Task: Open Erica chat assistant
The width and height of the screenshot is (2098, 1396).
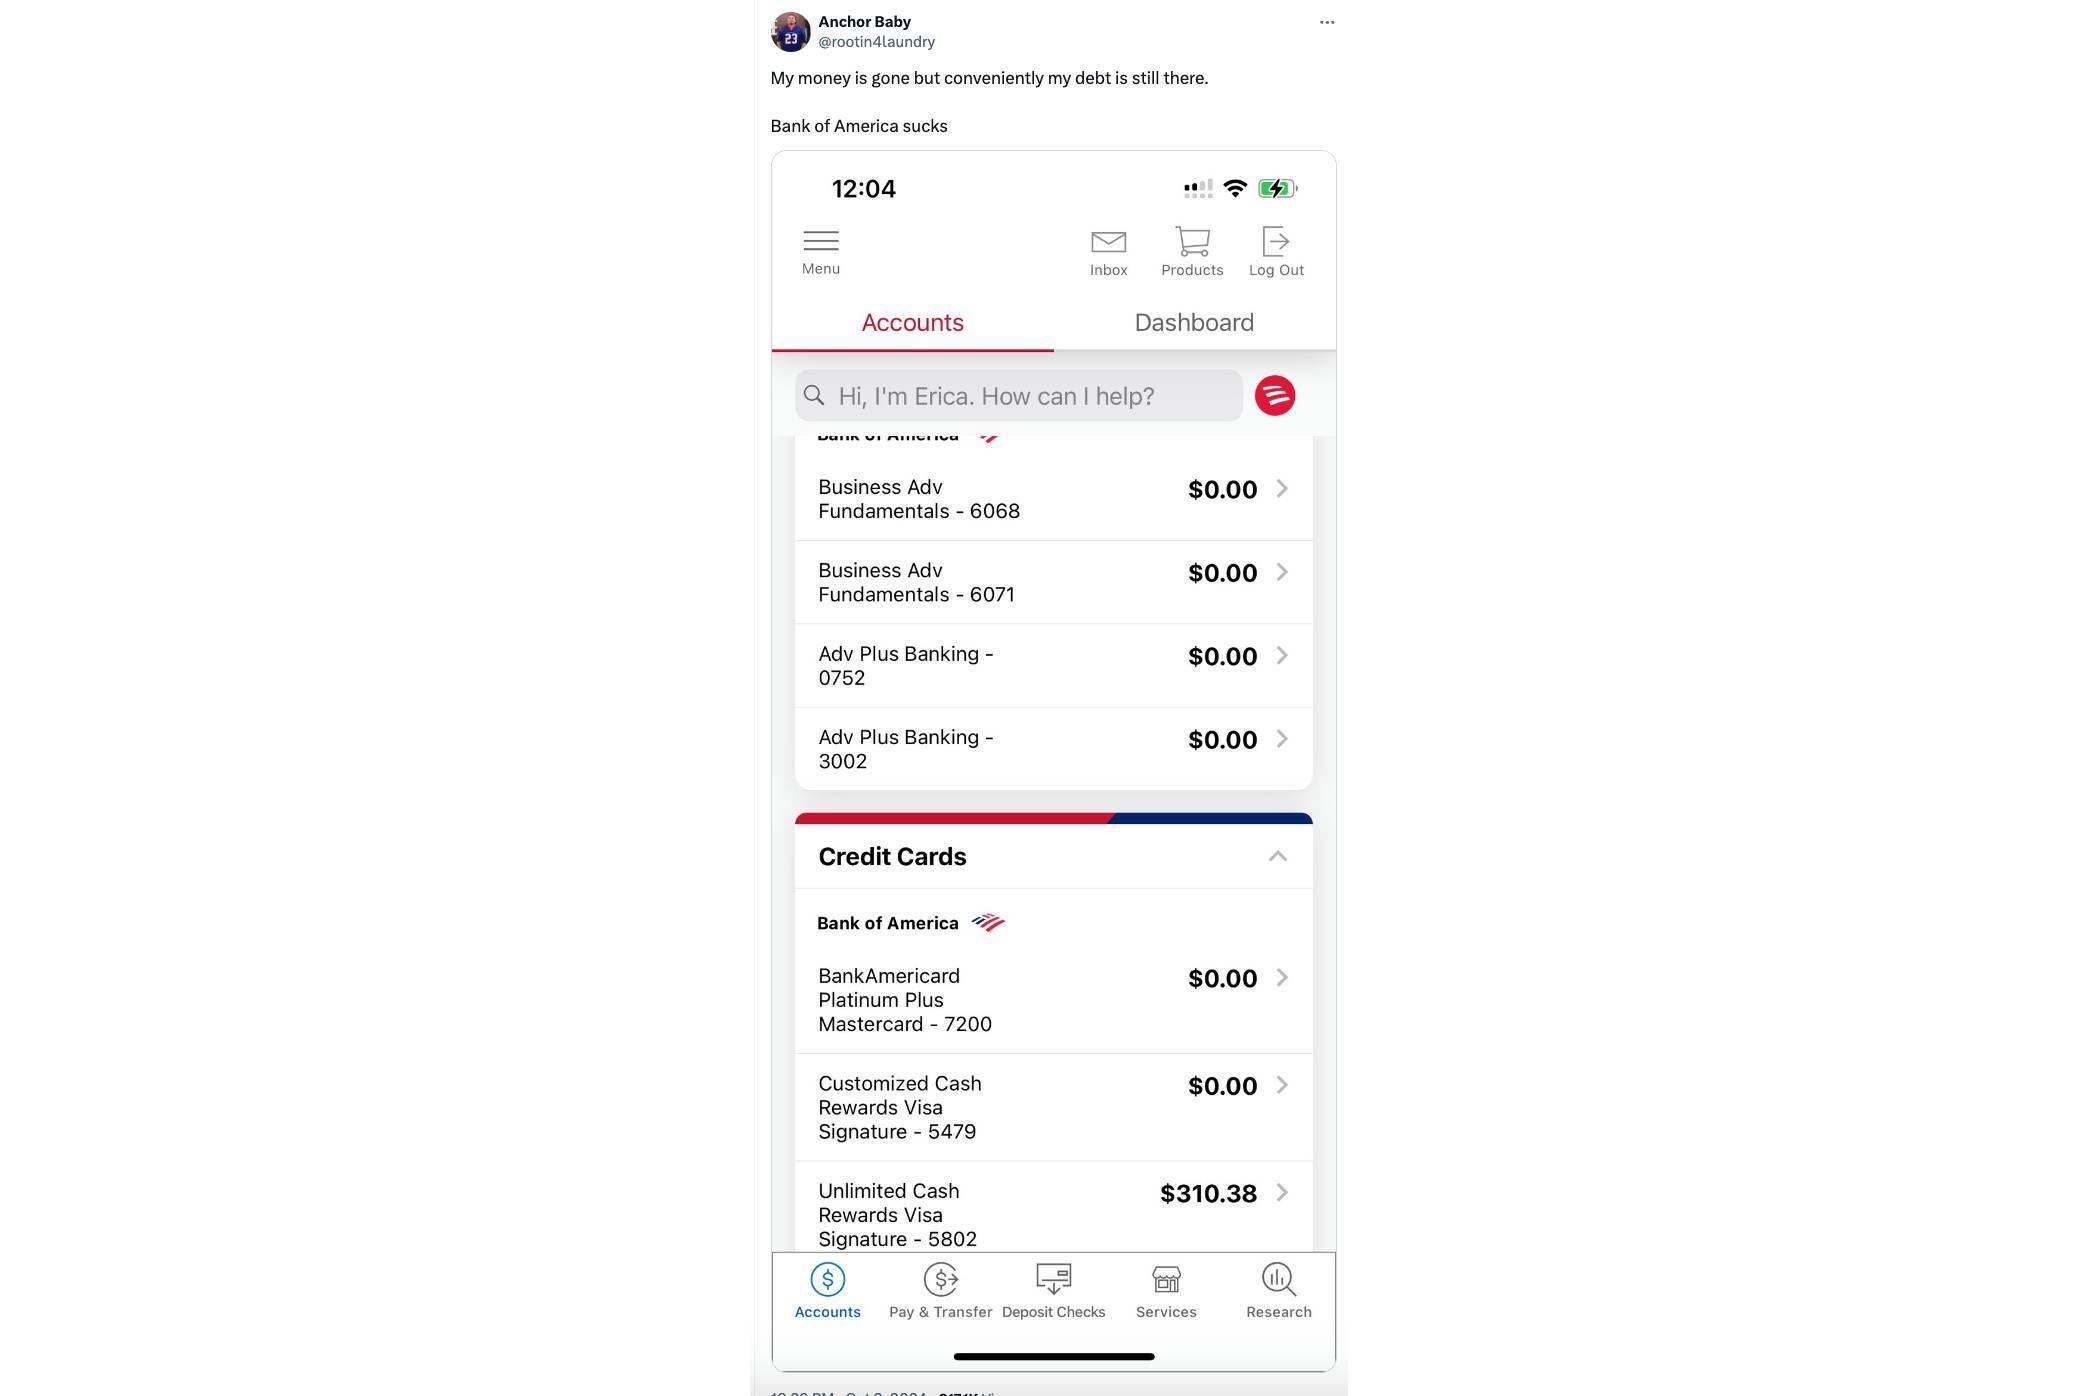Action: coord(1279,396)
